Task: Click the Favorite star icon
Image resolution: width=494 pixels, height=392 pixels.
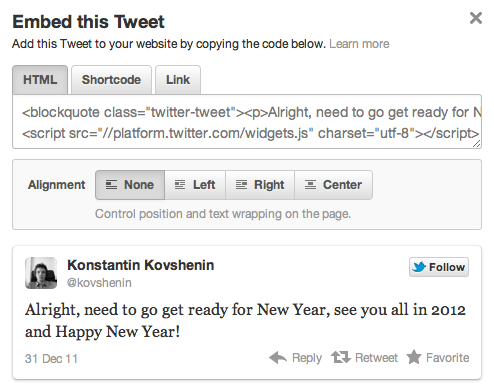Action: point(414,357)
